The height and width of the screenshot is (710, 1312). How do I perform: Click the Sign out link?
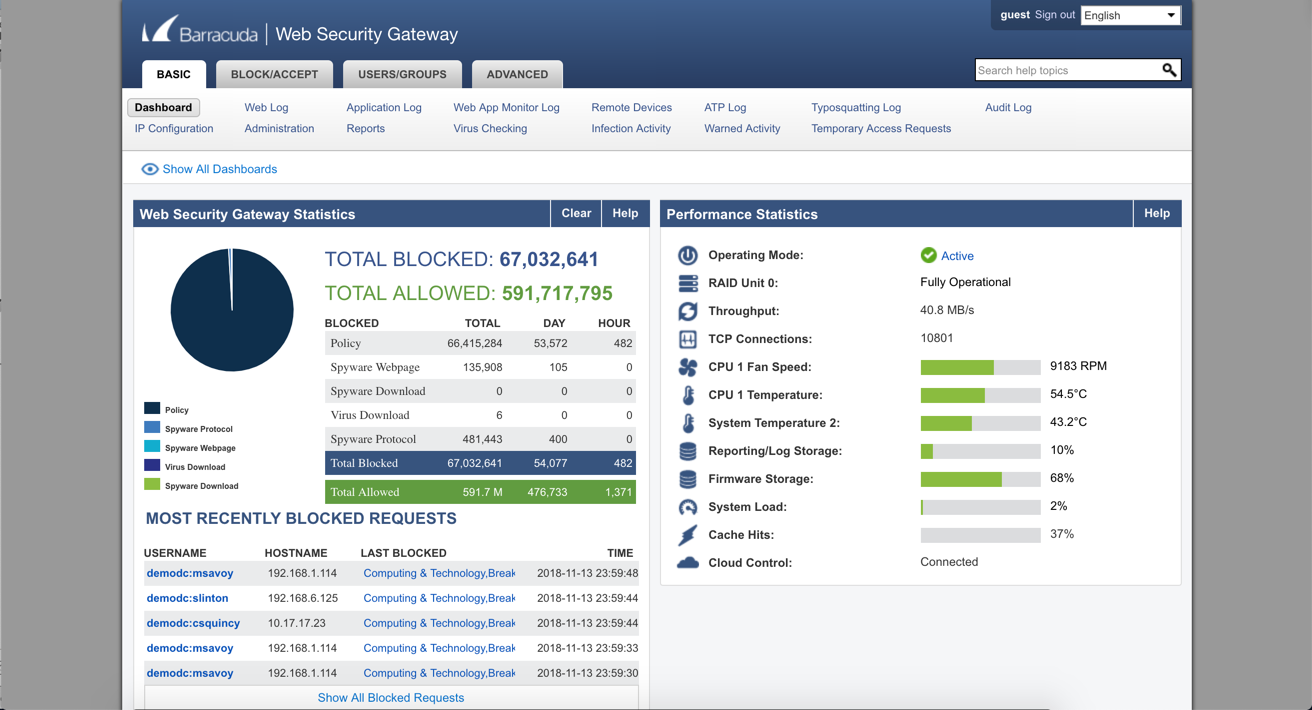(x=1054, y=15)
